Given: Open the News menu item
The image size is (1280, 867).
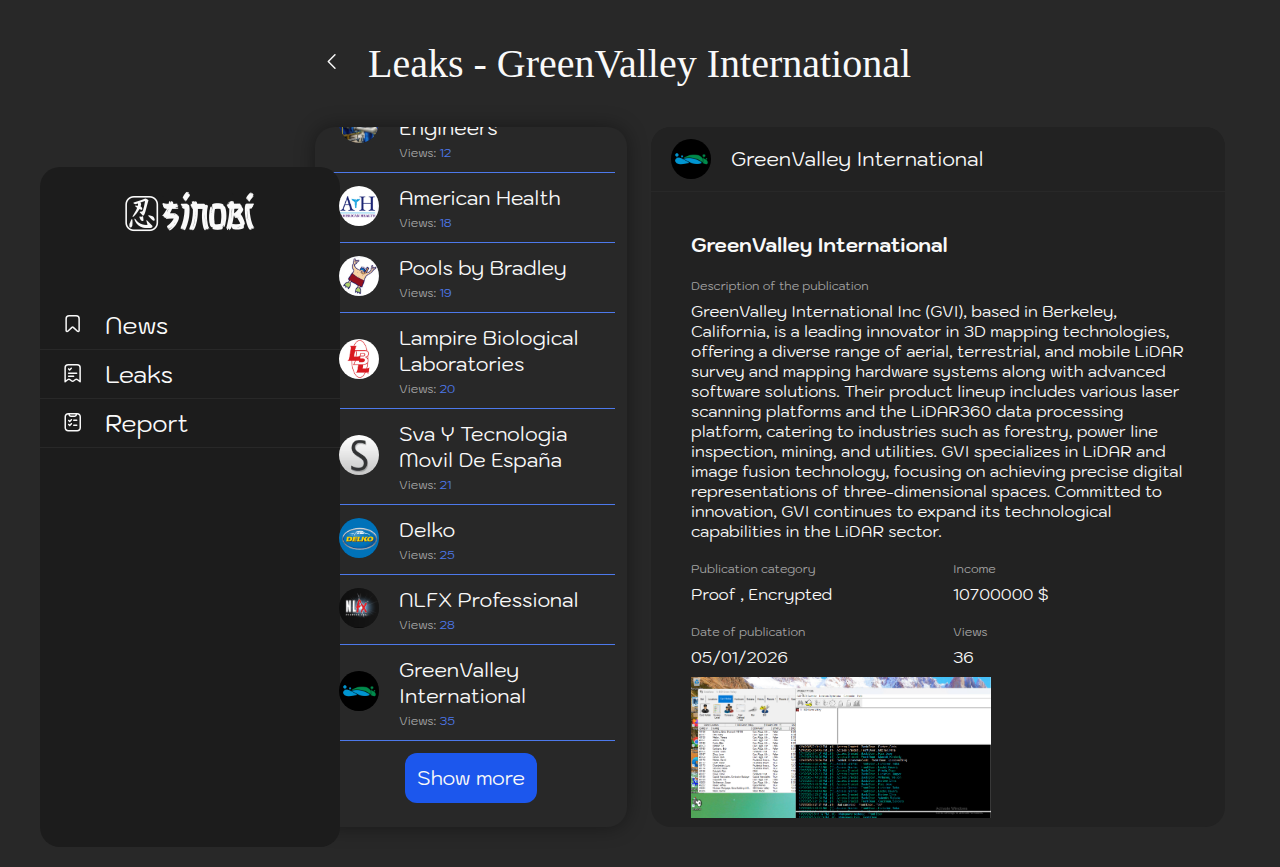Looking at the screenshot, I should (x=136, y=326).
